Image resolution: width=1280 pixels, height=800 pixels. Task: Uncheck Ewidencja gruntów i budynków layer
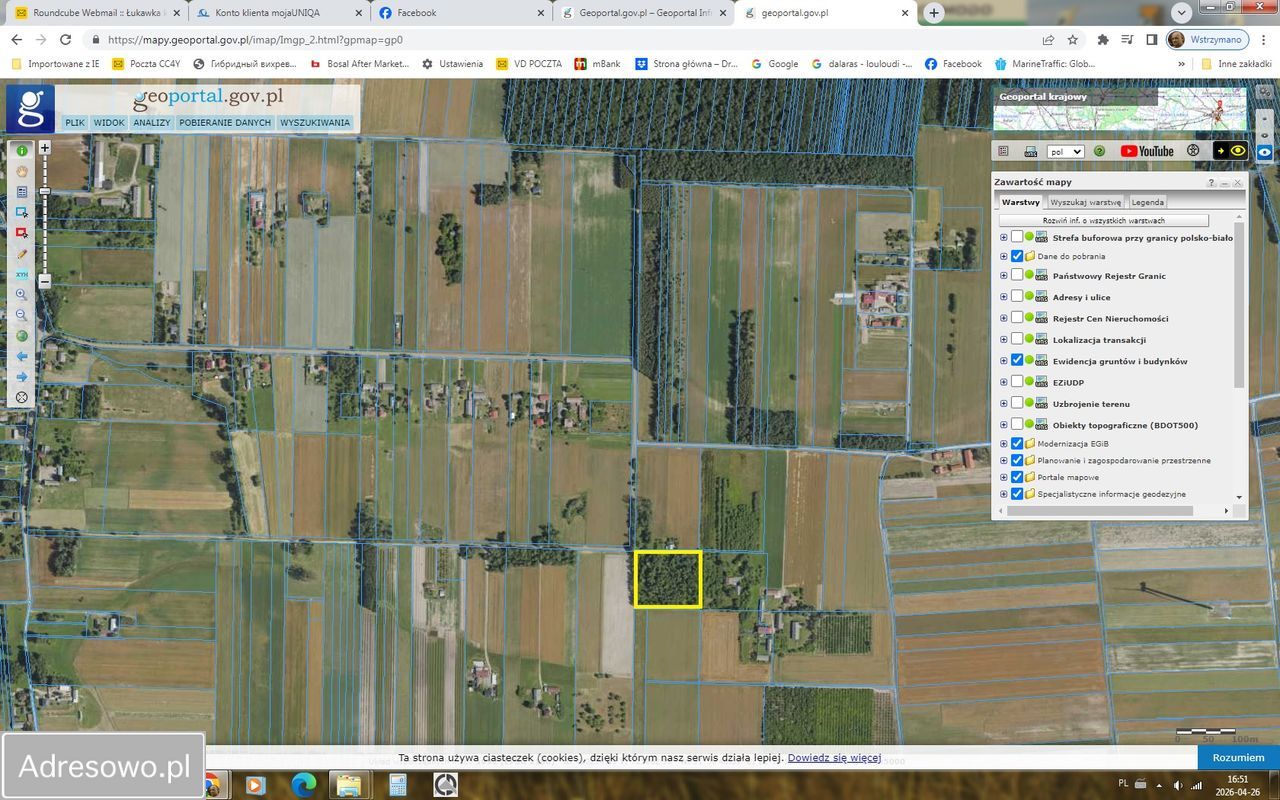(1017, 361)
